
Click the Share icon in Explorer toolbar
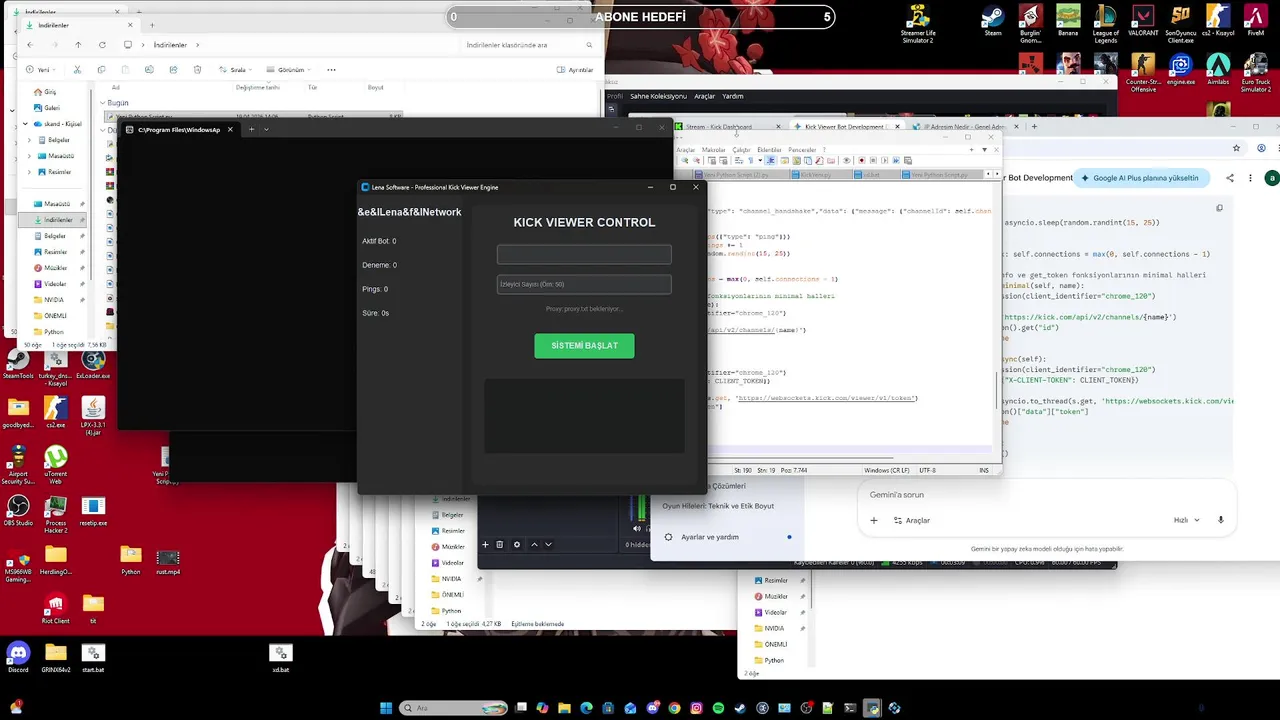point(173,70)
